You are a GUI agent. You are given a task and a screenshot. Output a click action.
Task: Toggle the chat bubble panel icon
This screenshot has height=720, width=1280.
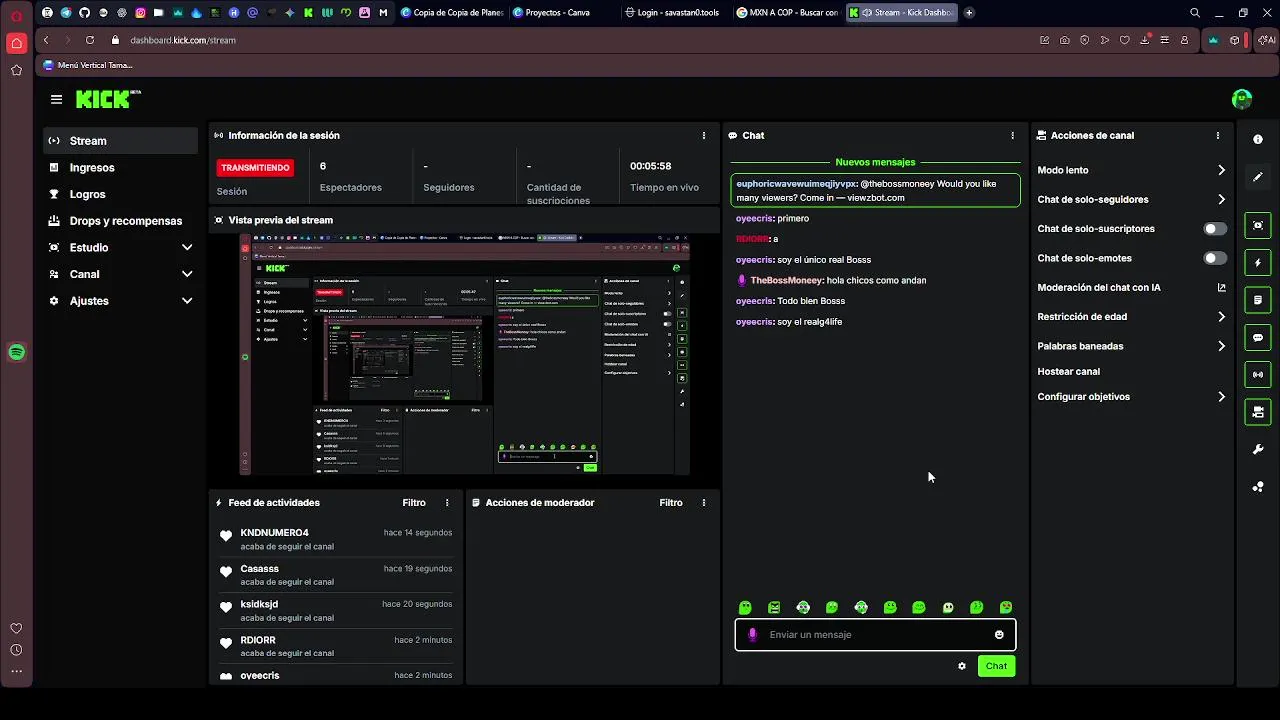click(1258, 338)
